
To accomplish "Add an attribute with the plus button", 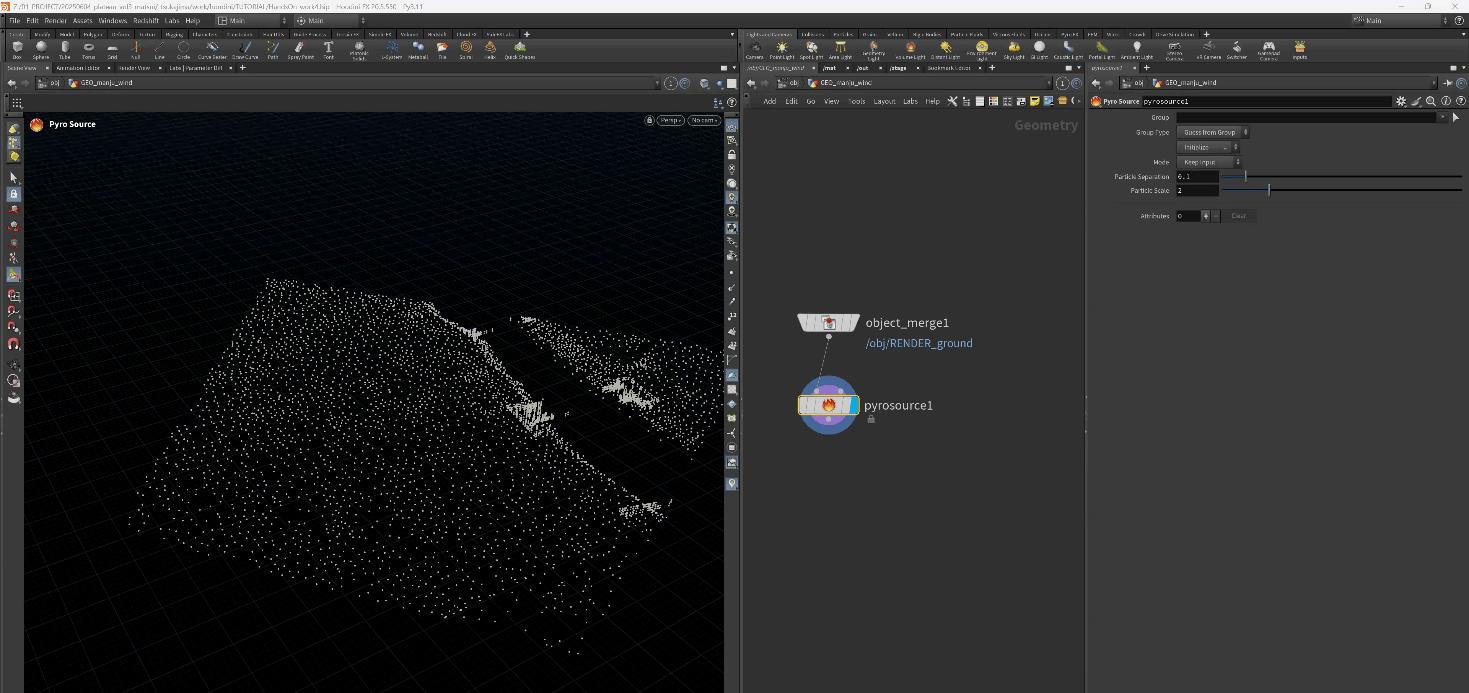I will click(x=1206, y=216).
